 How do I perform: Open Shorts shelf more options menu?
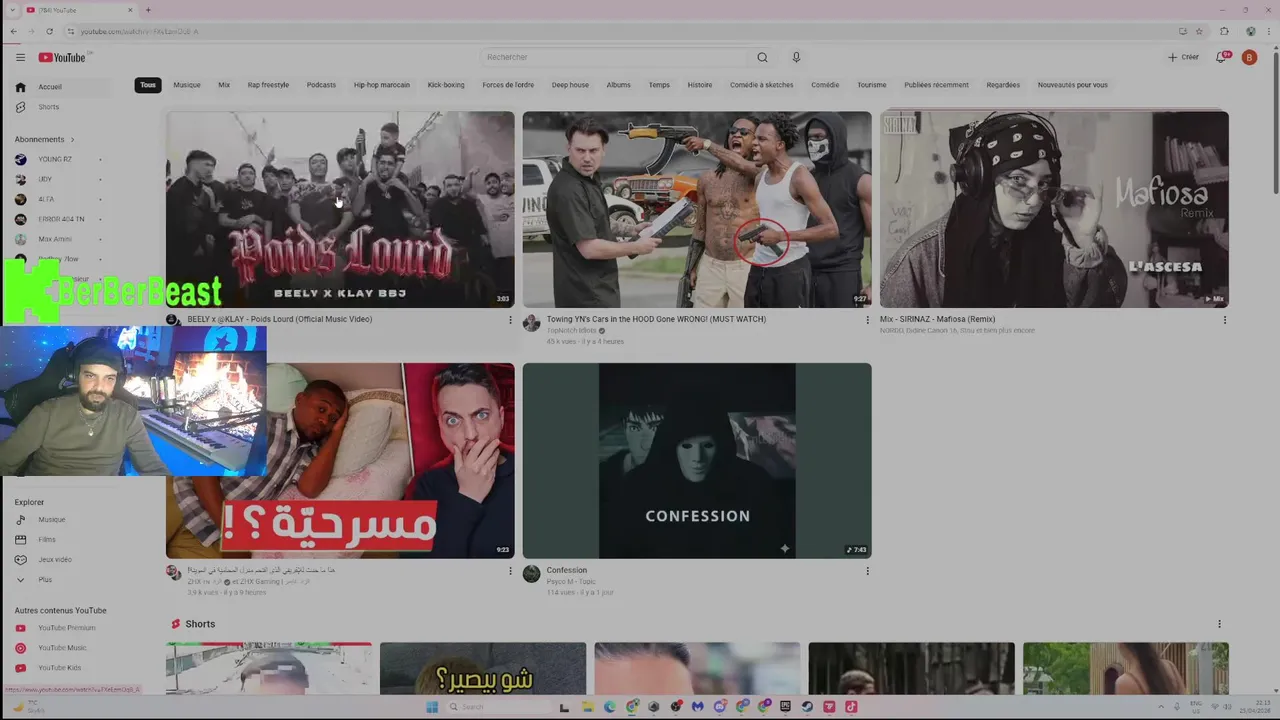1219,624
